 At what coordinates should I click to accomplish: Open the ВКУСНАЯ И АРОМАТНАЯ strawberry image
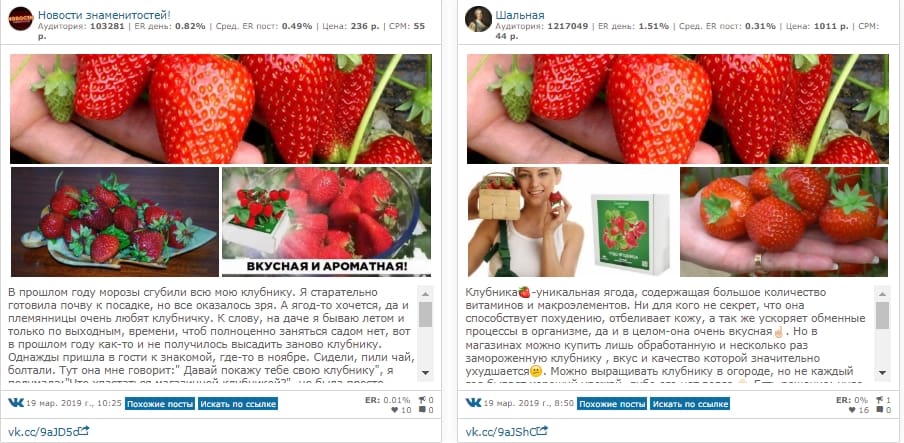point(326,222)
